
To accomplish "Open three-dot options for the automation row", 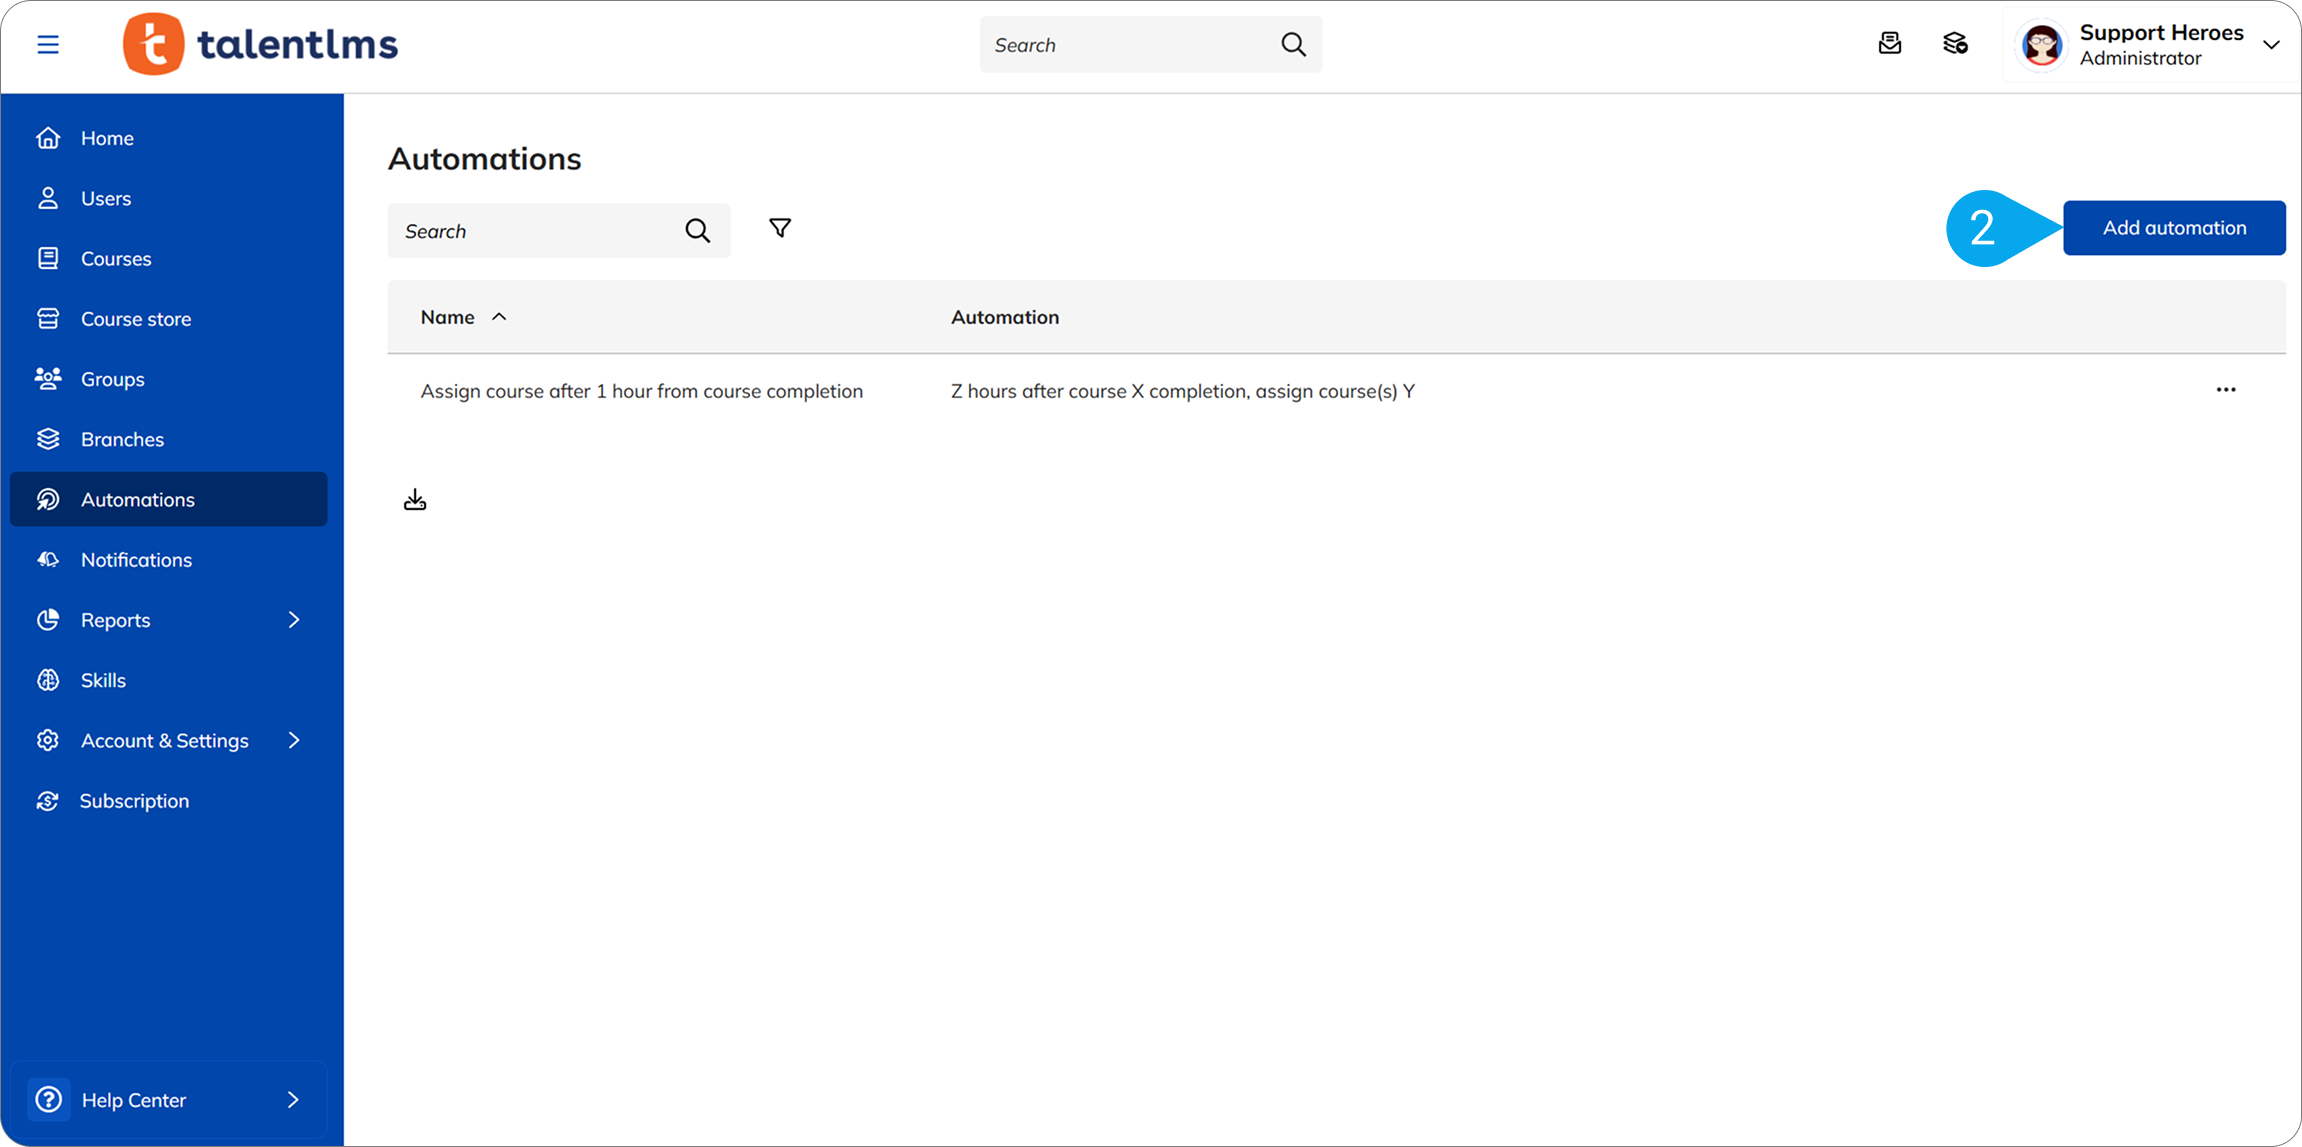I will (2225, 390).
